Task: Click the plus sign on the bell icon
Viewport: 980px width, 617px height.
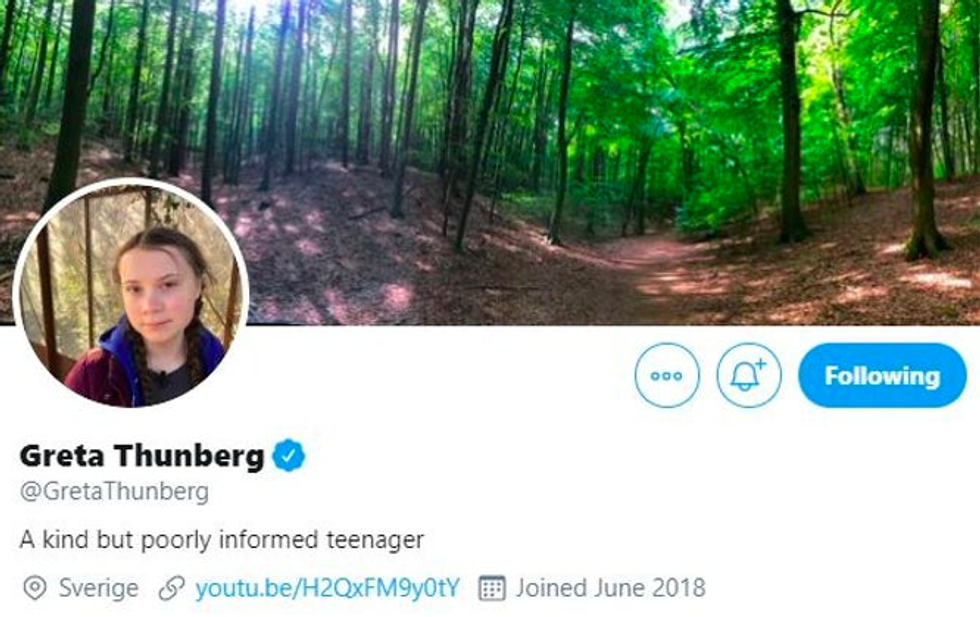Action: (760, 365)
